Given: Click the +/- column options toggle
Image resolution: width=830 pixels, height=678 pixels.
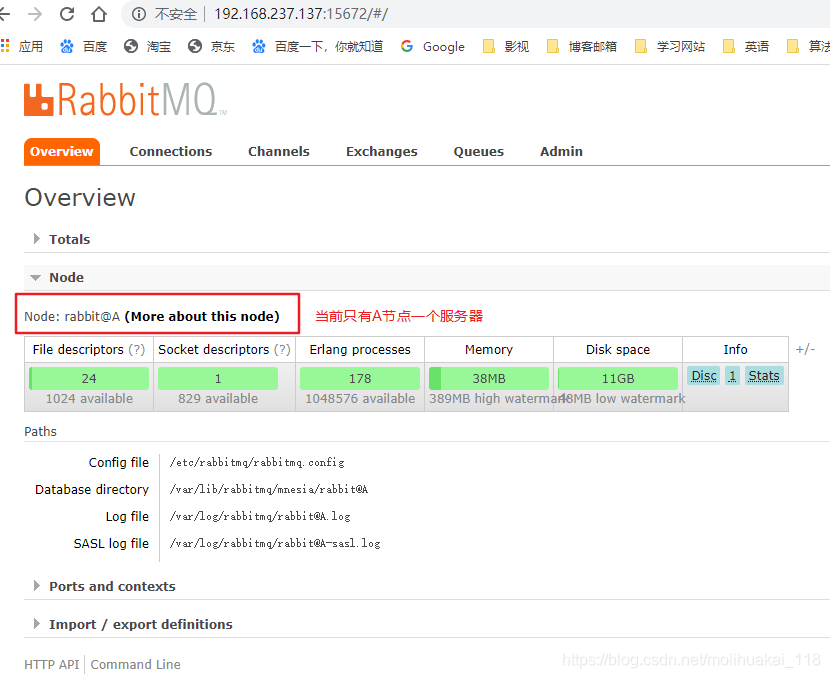Looking at the screenshot, I should 805,349.
